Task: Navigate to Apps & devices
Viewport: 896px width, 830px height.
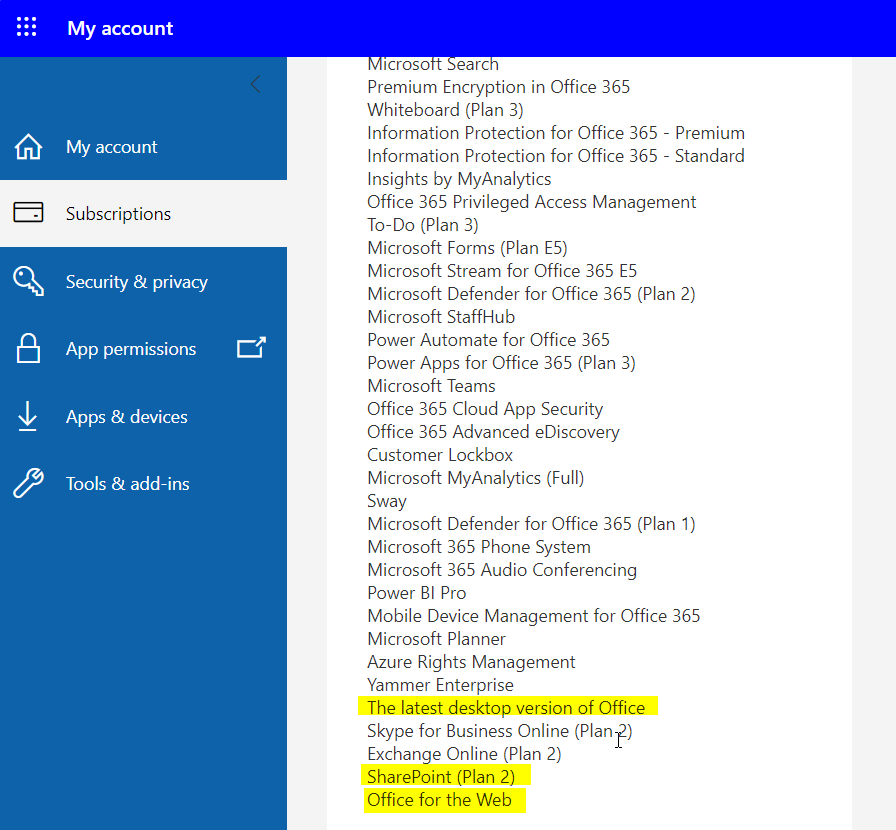Action: tap(143, 417)
